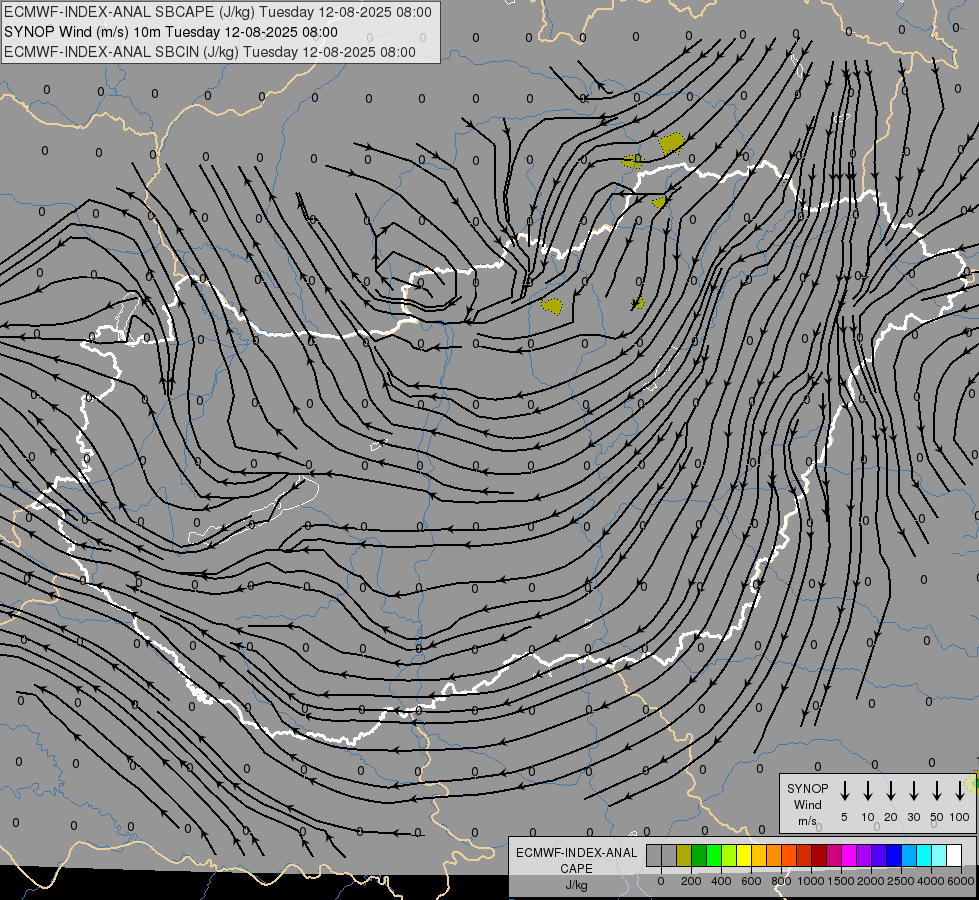Click the SBCAPE title line in header
This screenshot has width=979, height=900.
217,12
